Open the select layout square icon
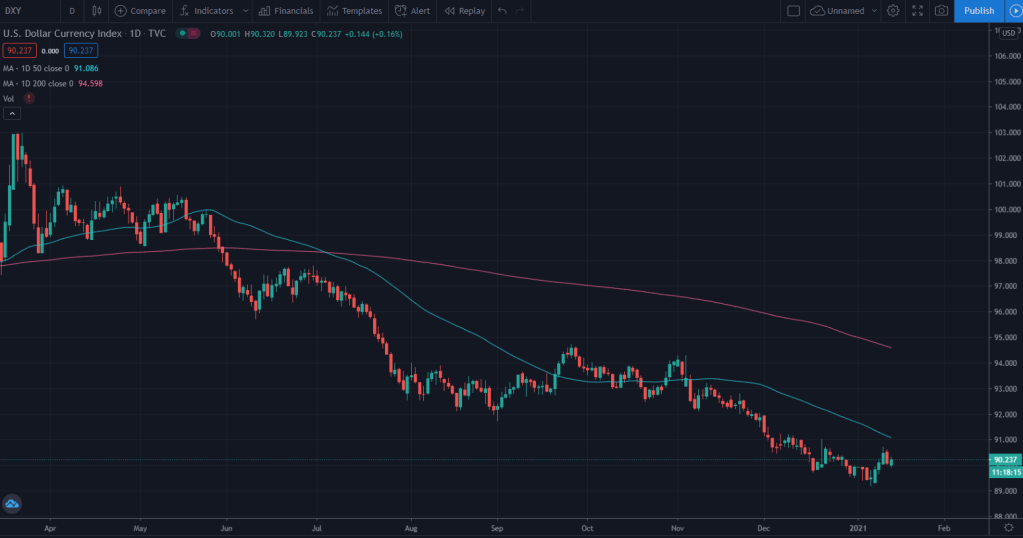Screen dimensions: 1023x538 click(794, 11)
